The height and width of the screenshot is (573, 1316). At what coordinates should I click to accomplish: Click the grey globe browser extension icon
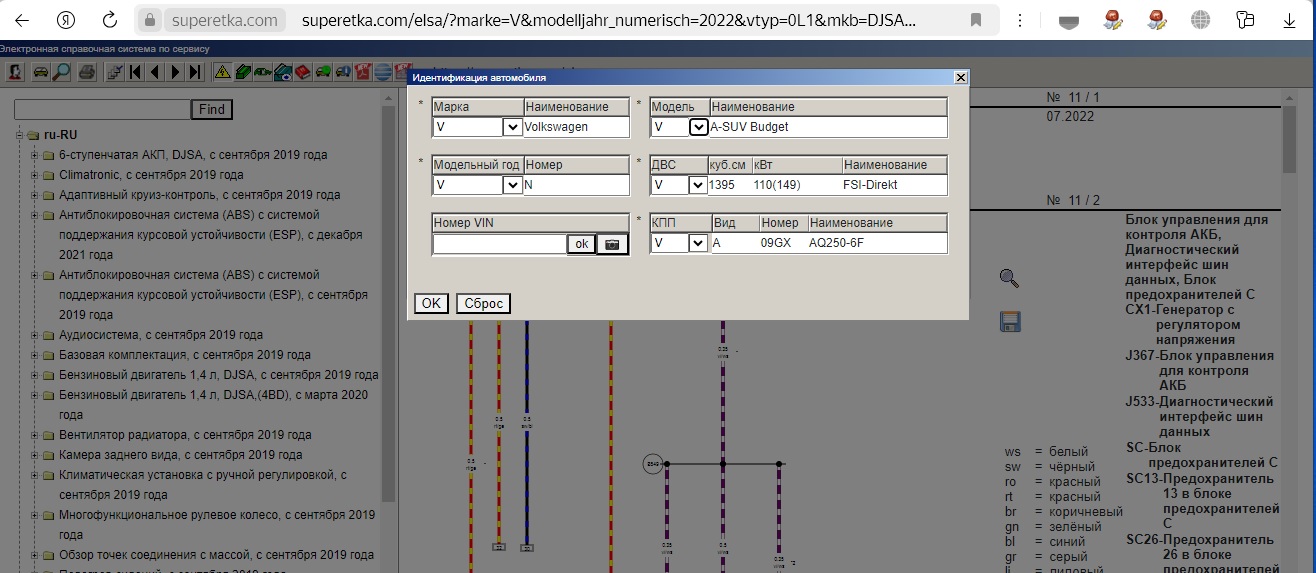(x=1201, y=20)
